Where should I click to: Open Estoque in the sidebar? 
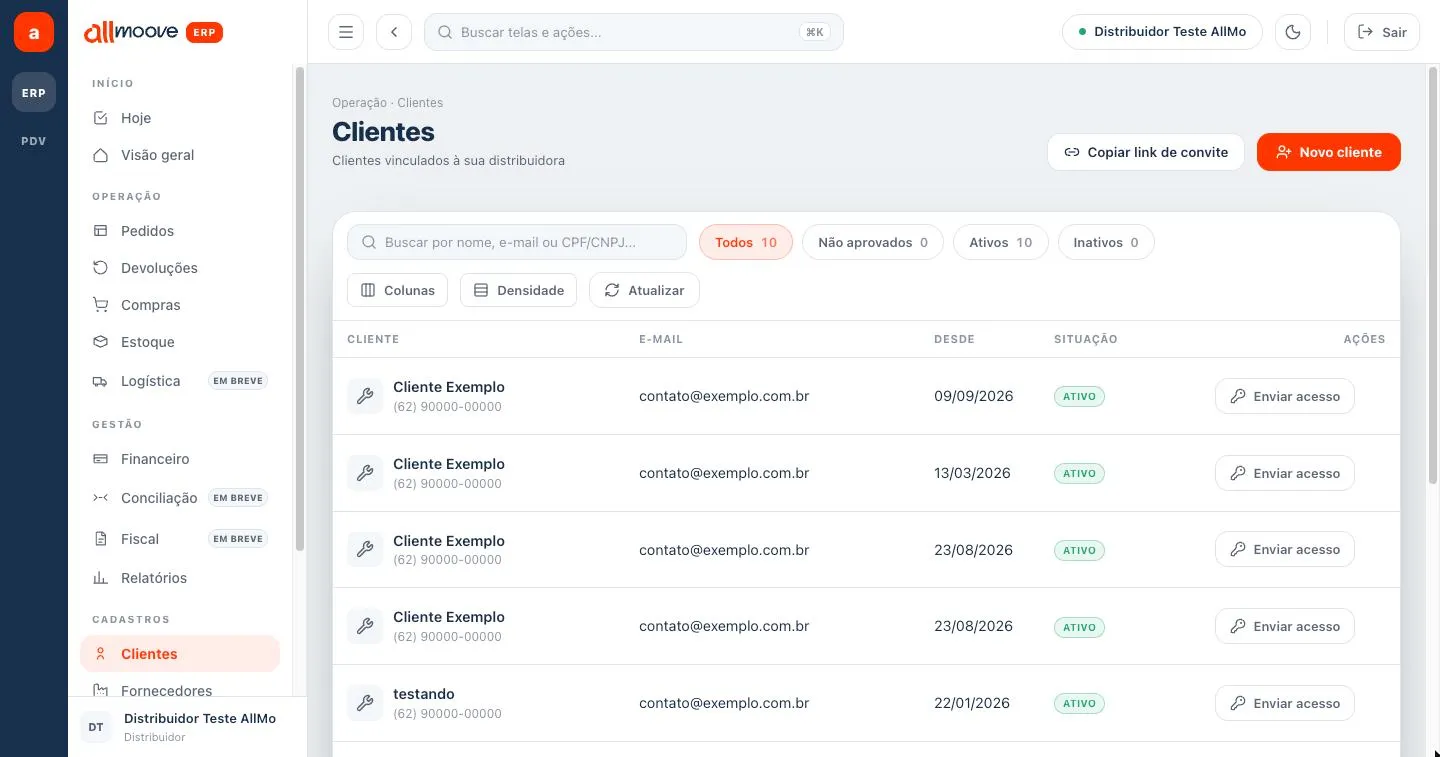180,342
